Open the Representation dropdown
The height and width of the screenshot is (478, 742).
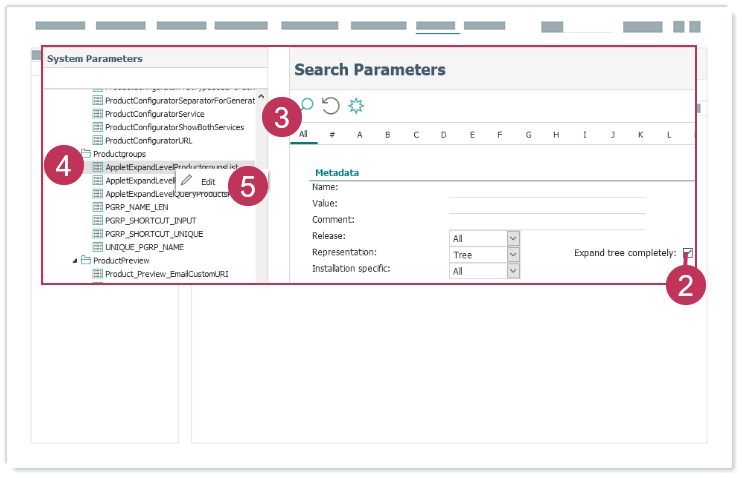[513, 254]
